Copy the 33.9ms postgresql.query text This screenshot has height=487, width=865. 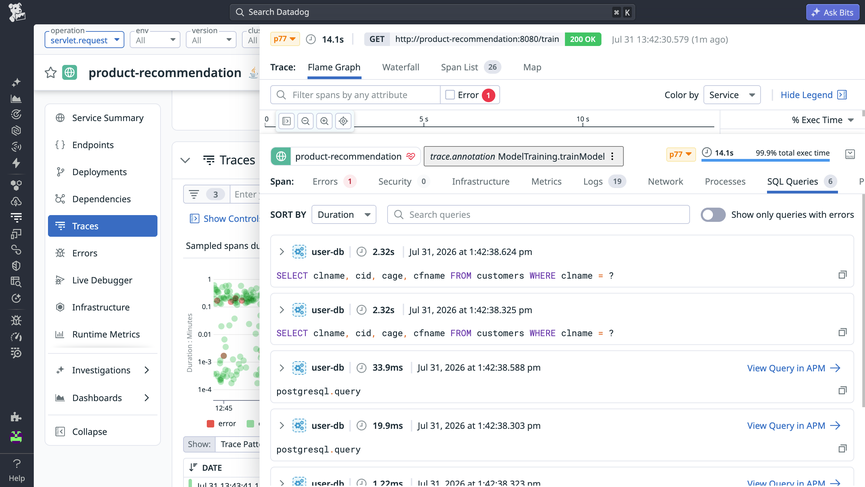pyautogui.click(x=842, y=390)
